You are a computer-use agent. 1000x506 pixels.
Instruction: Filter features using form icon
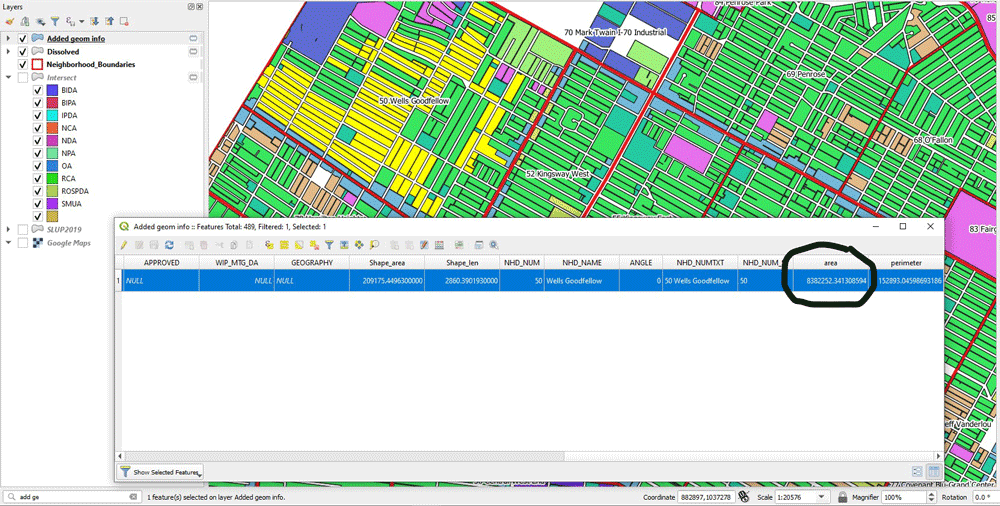pyautogui.click(x=329, y=244)
